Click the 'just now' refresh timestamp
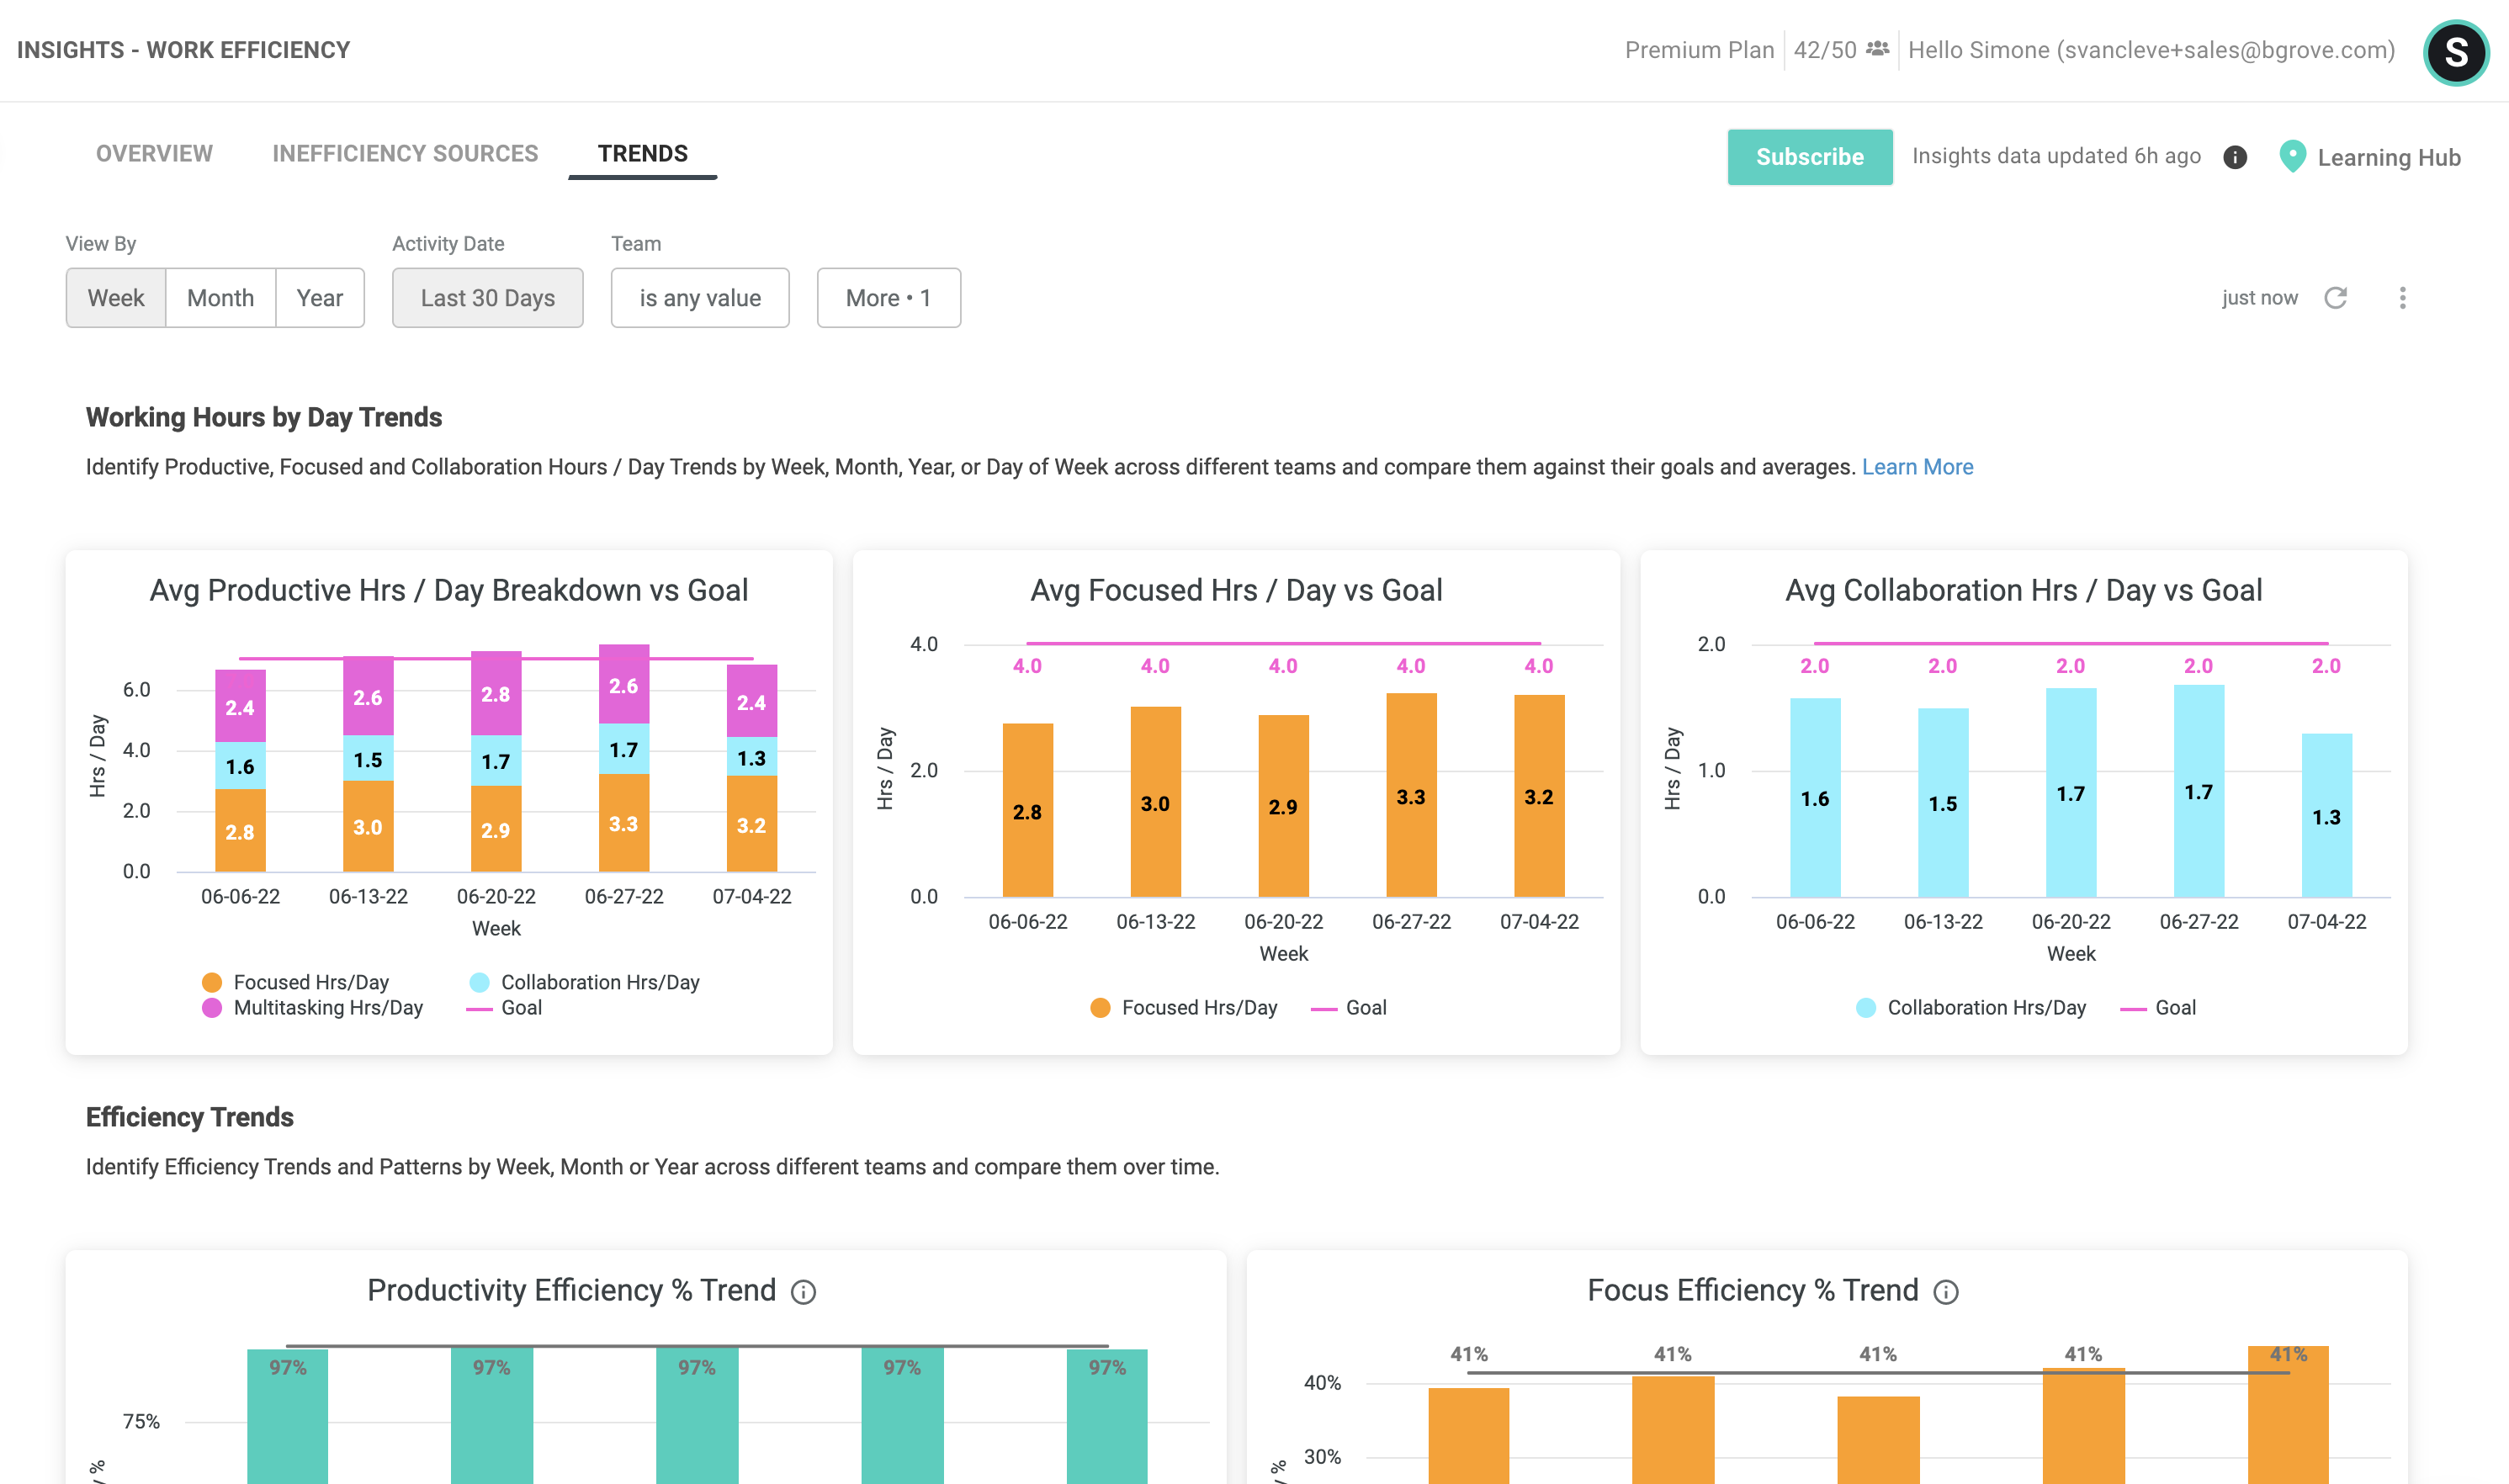This screenshot has height=1484, width=2509. 2259,298
